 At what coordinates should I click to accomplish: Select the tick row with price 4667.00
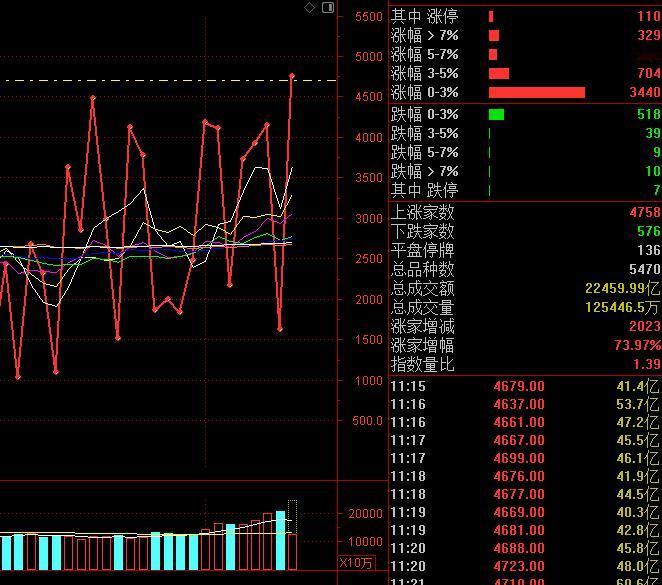(x=525, y=440)
